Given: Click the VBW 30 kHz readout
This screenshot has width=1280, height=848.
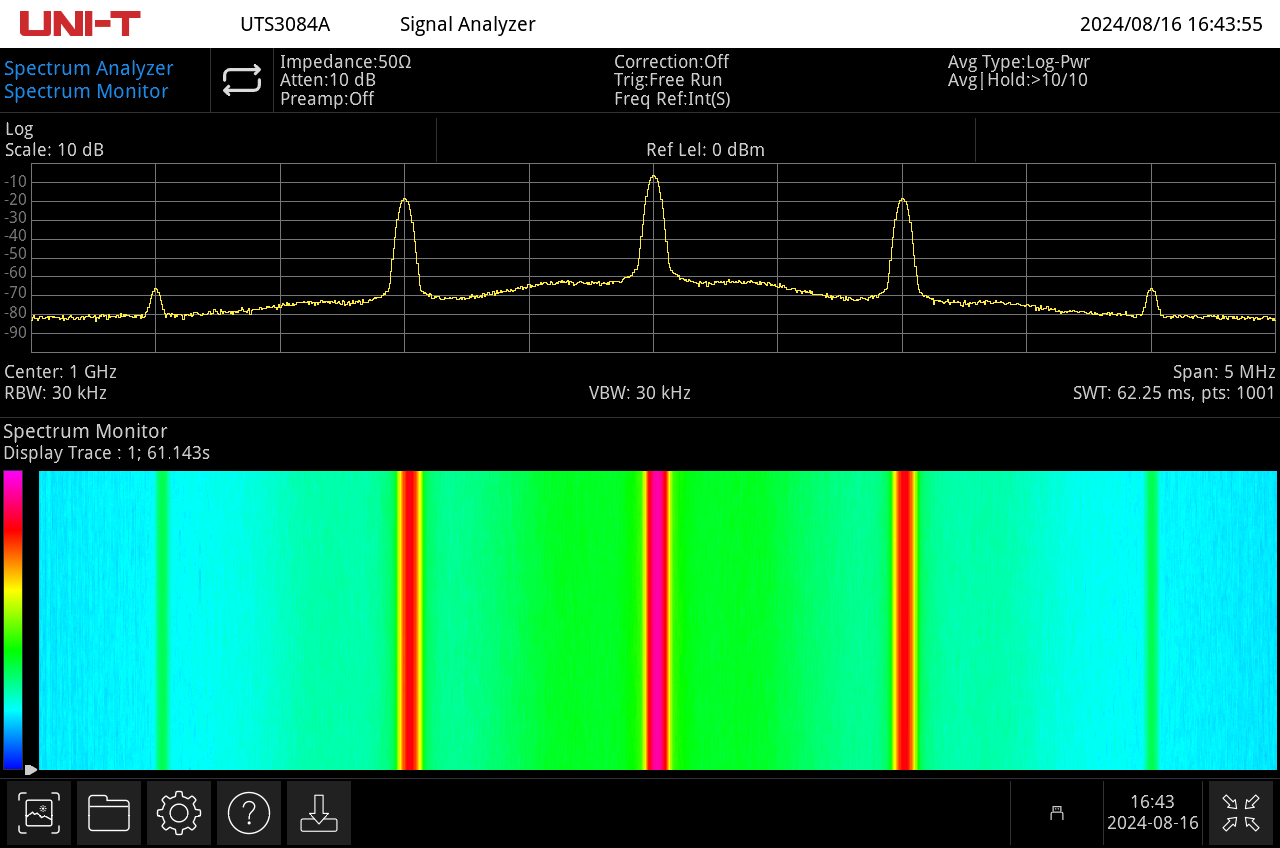Looking at the screenshot, I should [639, 393].
